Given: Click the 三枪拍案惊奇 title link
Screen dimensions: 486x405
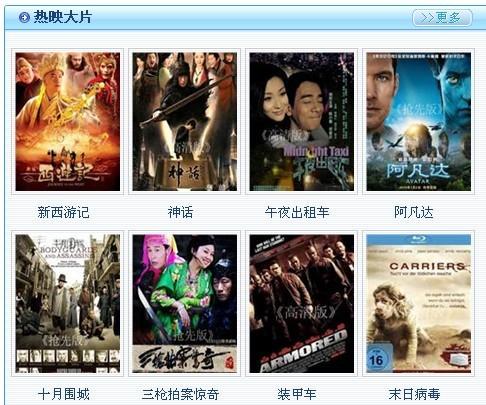Looking at the screenshot, I should [x=180, y=394].
